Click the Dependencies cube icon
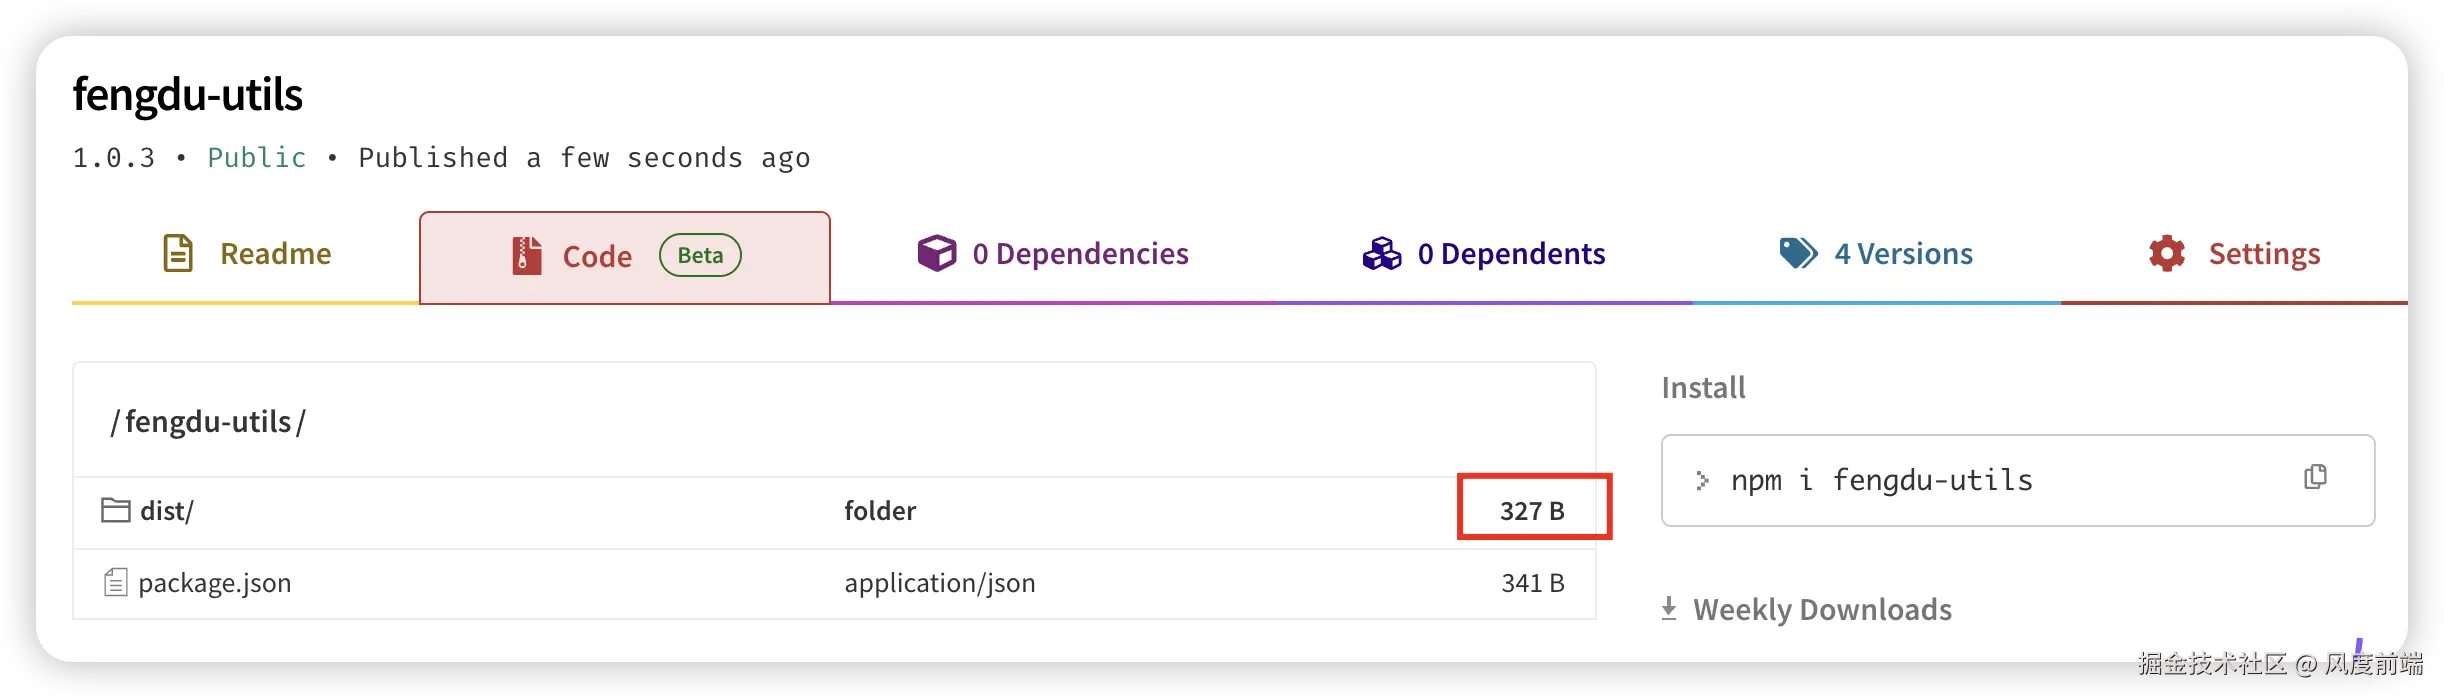The height and width of the screenshot is (698, 2444). click(x=937, y=253)
